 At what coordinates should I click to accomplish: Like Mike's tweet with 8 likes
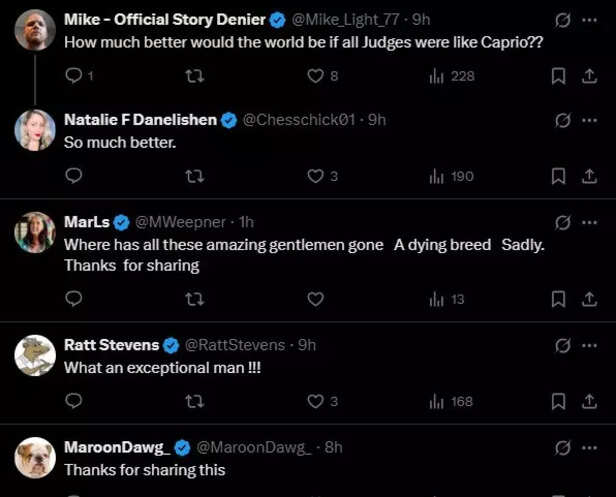point(316,76)
